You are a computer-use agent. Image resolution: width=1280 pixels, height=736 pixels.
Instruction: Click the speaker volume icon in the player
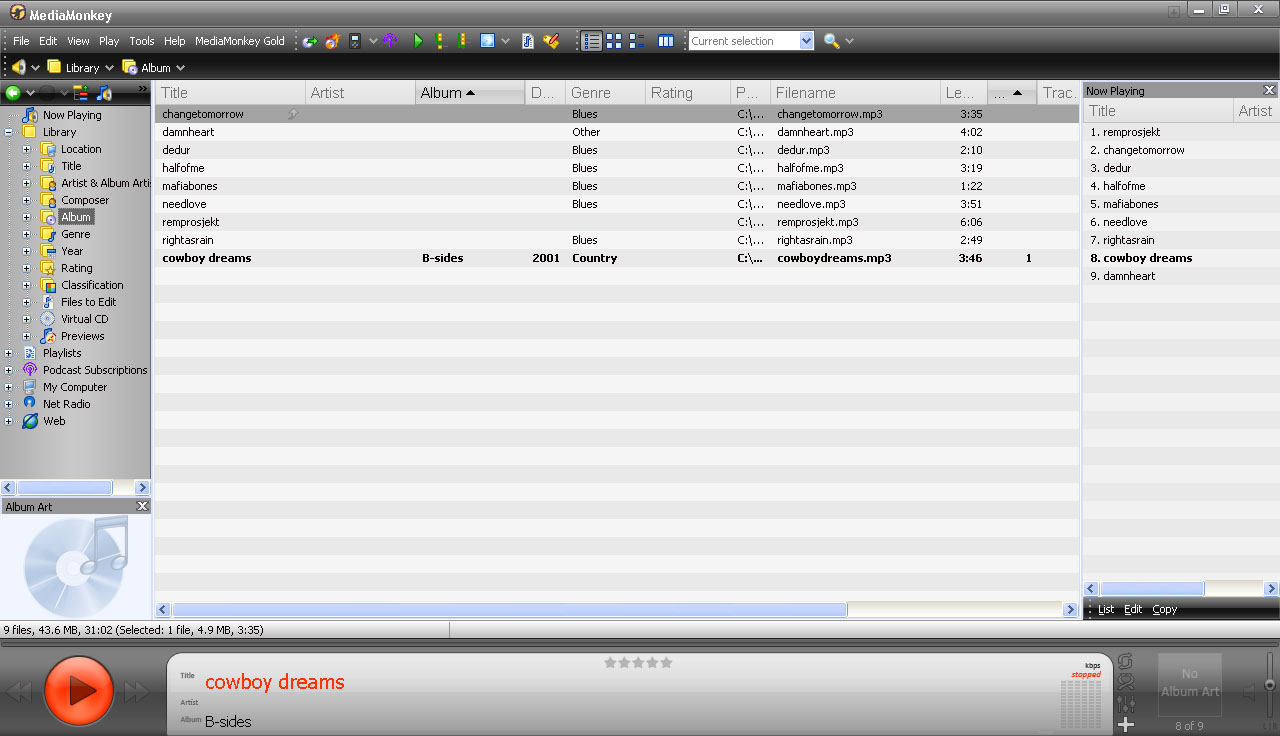click(1250, 692)
